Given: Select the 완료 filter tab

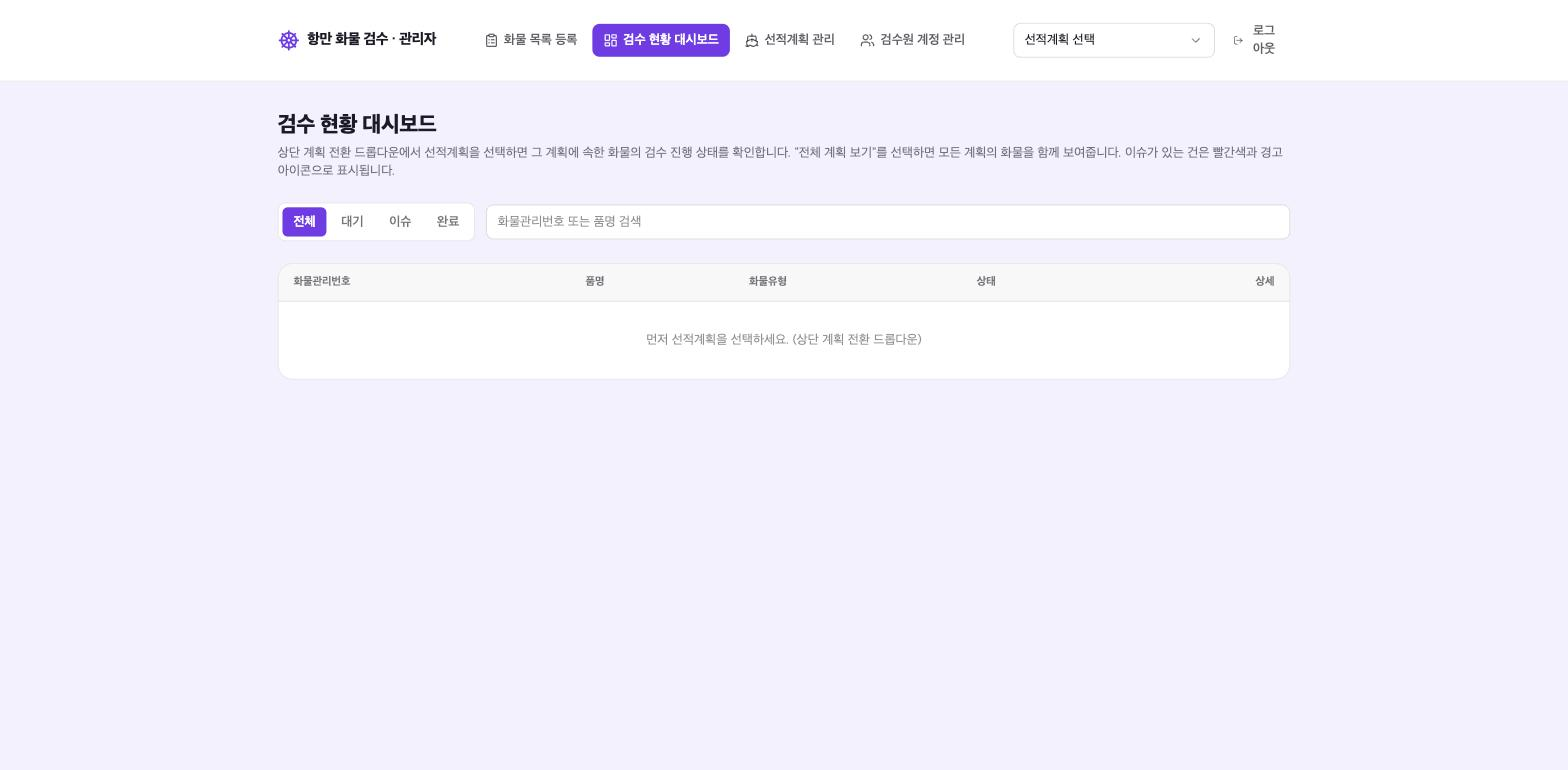Looking at the screenshot, I should coord(448,222).
